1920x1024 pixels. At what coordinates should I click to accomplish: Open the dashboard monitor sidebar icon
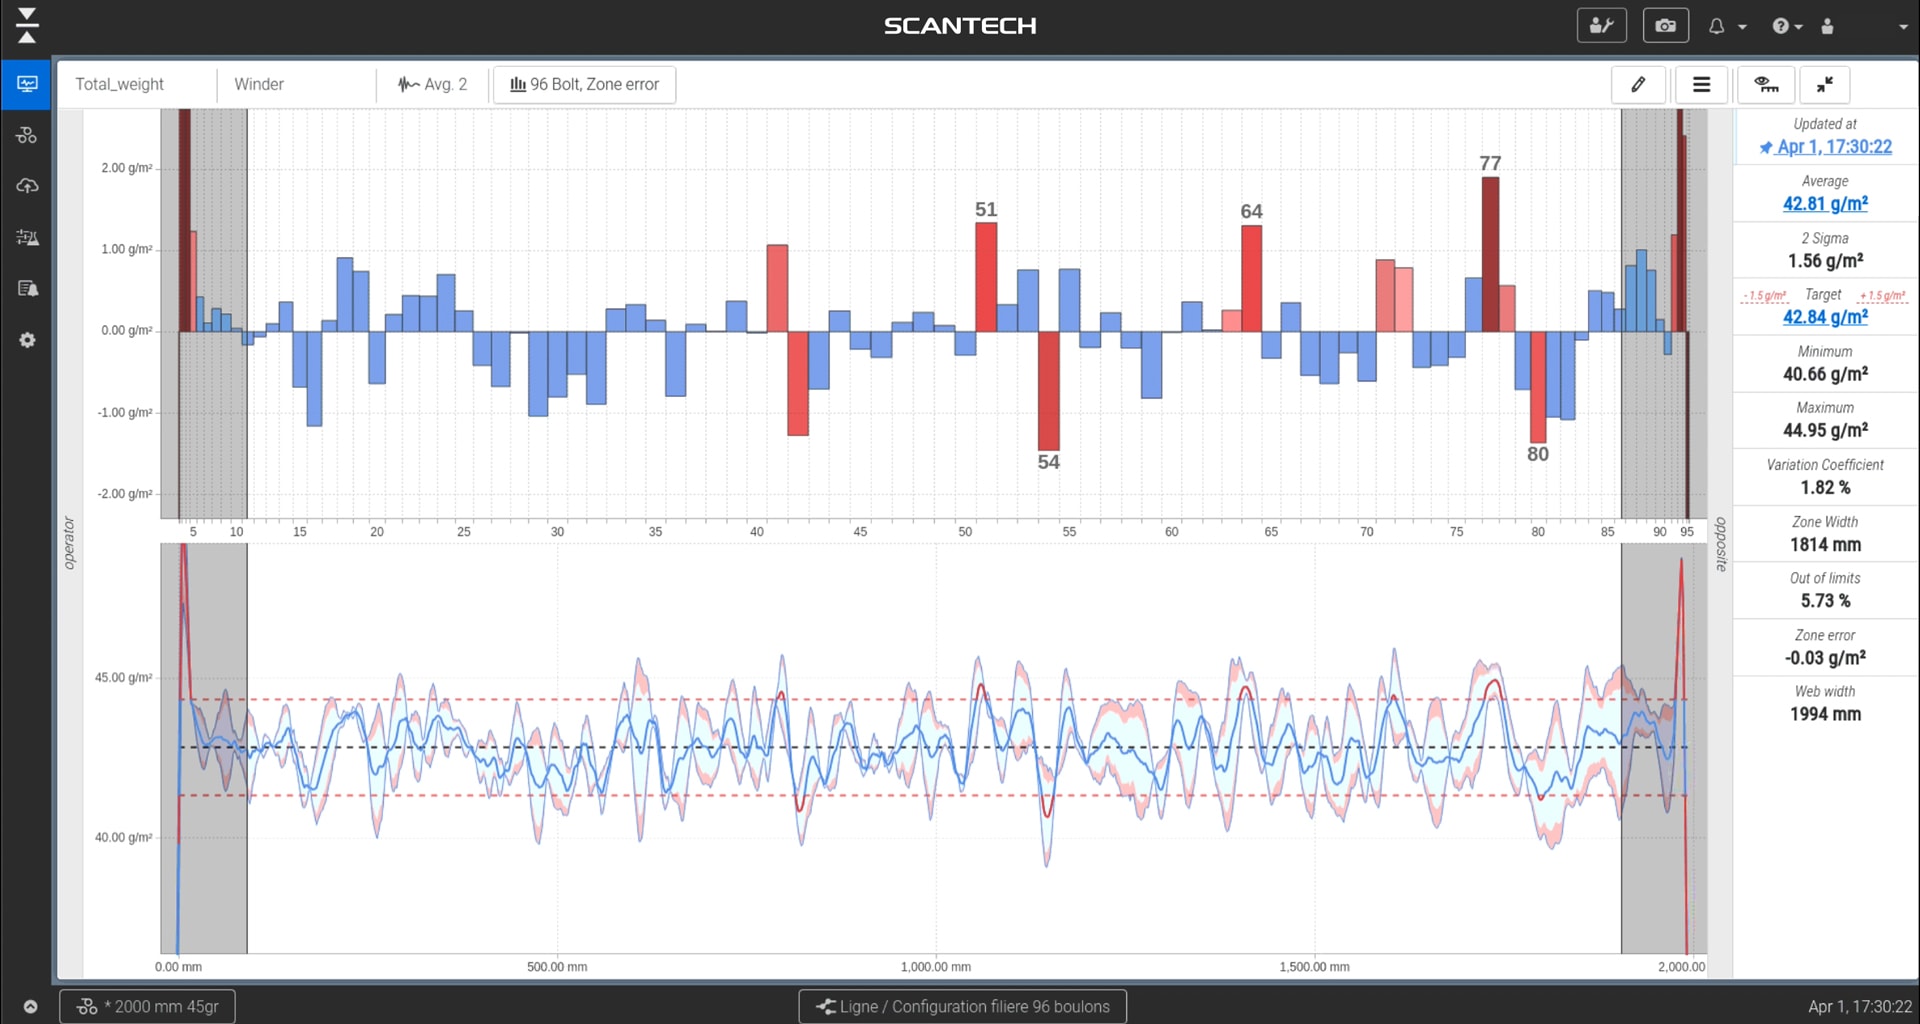[27, 84]
